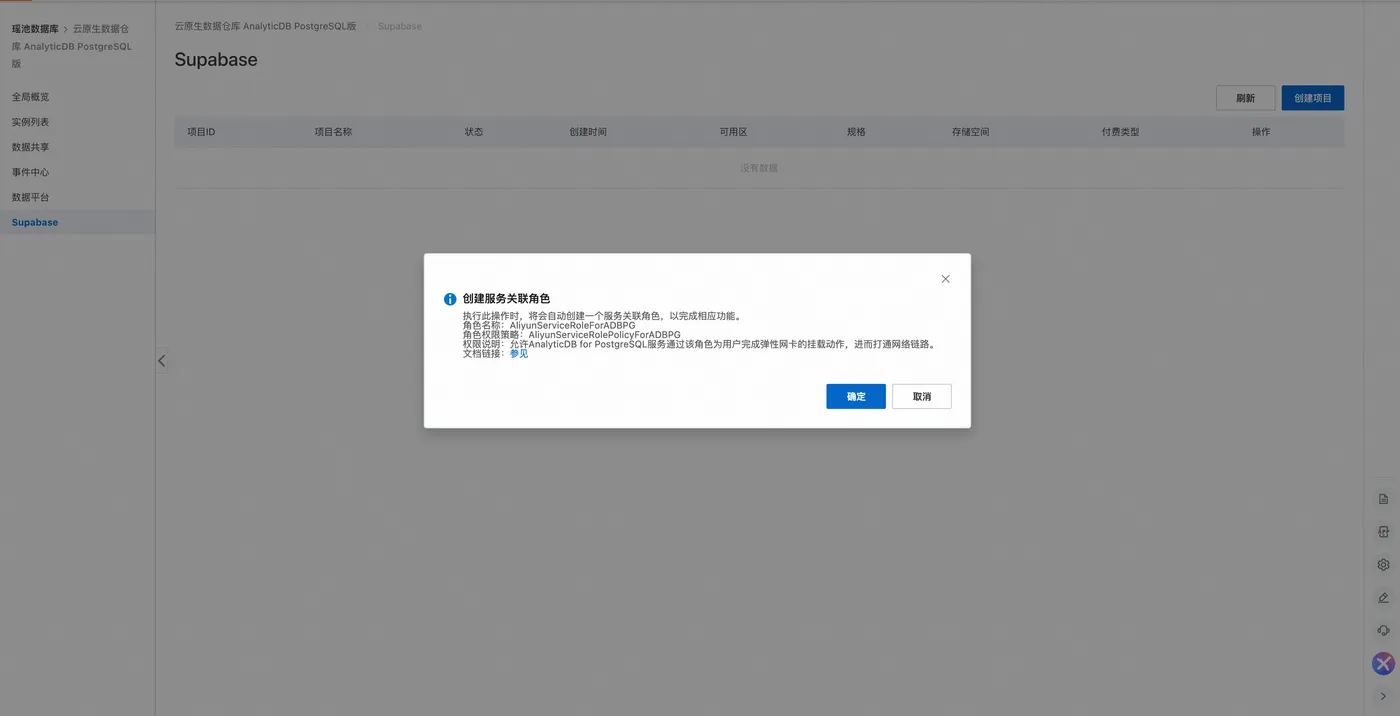This screenshot has width=1400, height=716.
Task: Click the AliyunServiceRolePolicyForADBPG policy text
Action: coord(605,335)
